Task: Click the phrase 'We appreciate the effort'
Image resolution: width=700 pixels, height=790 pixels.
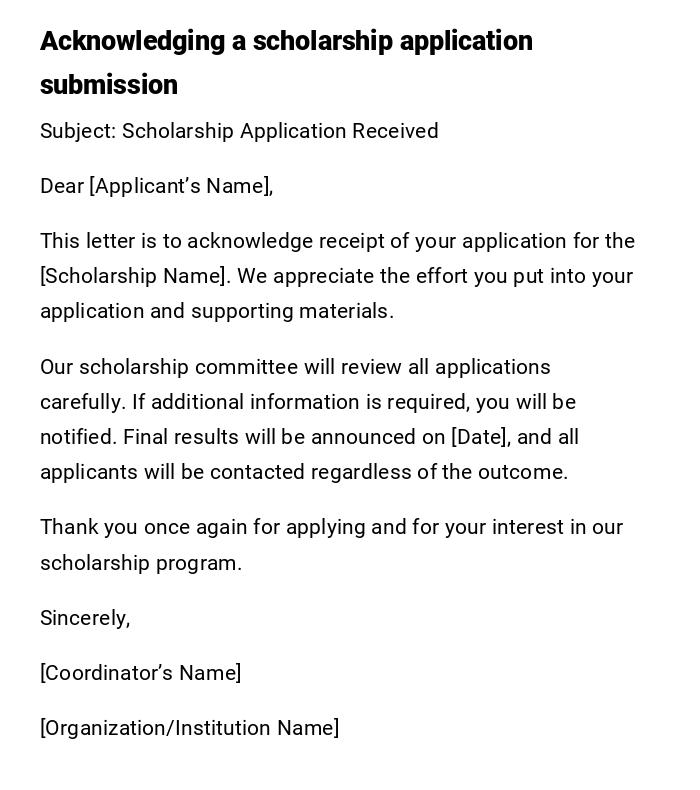Action: [x=354, y=276]
